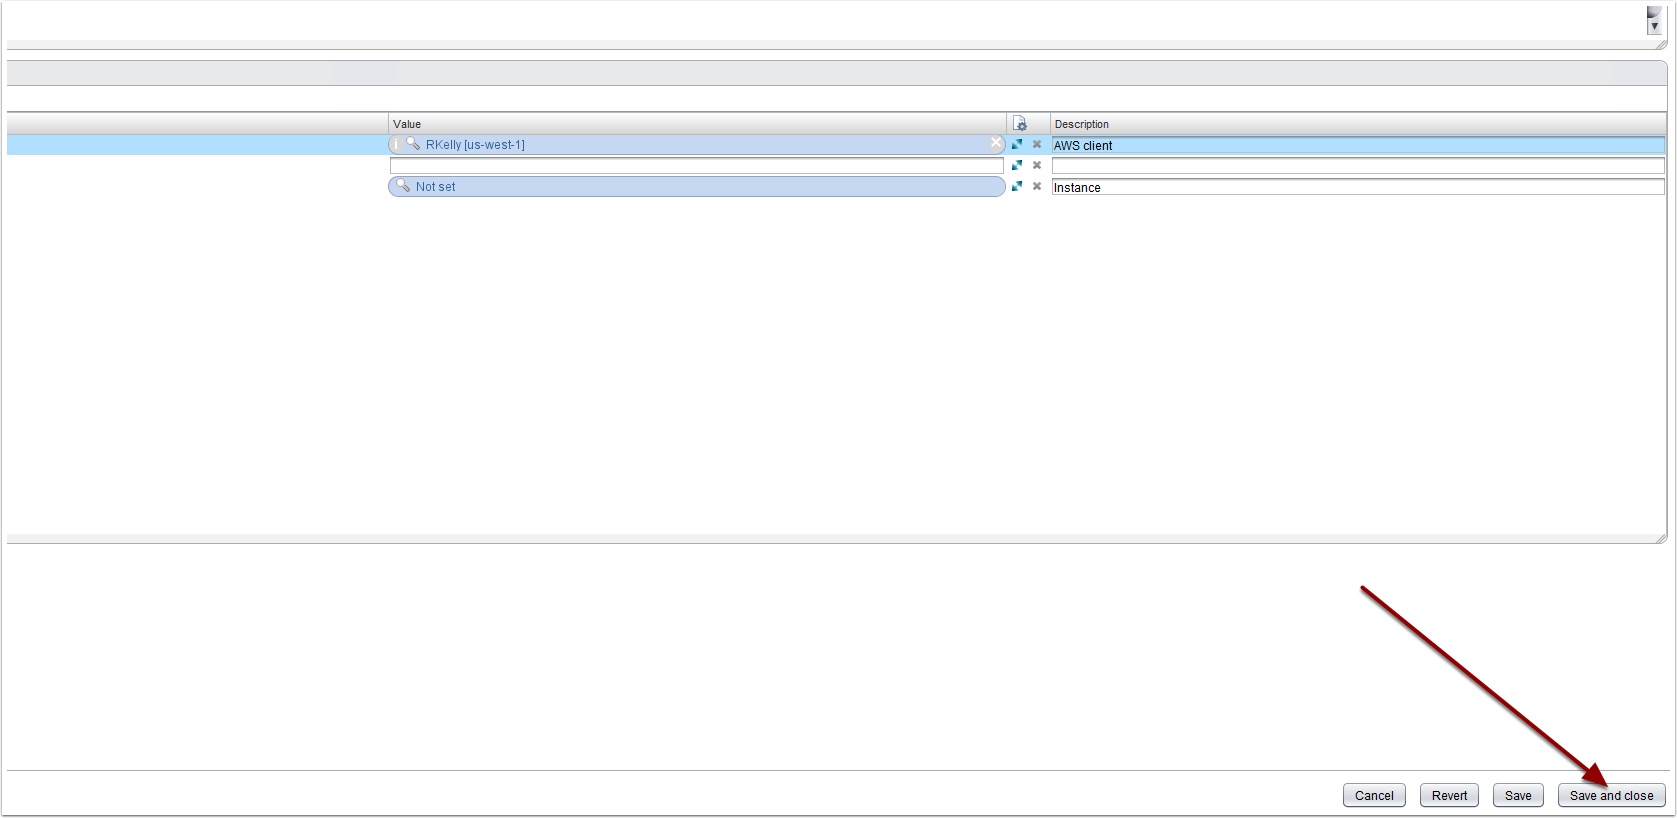The height and width of the screenshot is (818, 1677).
Task: Click the Instance description field
Action: coord(1357,187)
